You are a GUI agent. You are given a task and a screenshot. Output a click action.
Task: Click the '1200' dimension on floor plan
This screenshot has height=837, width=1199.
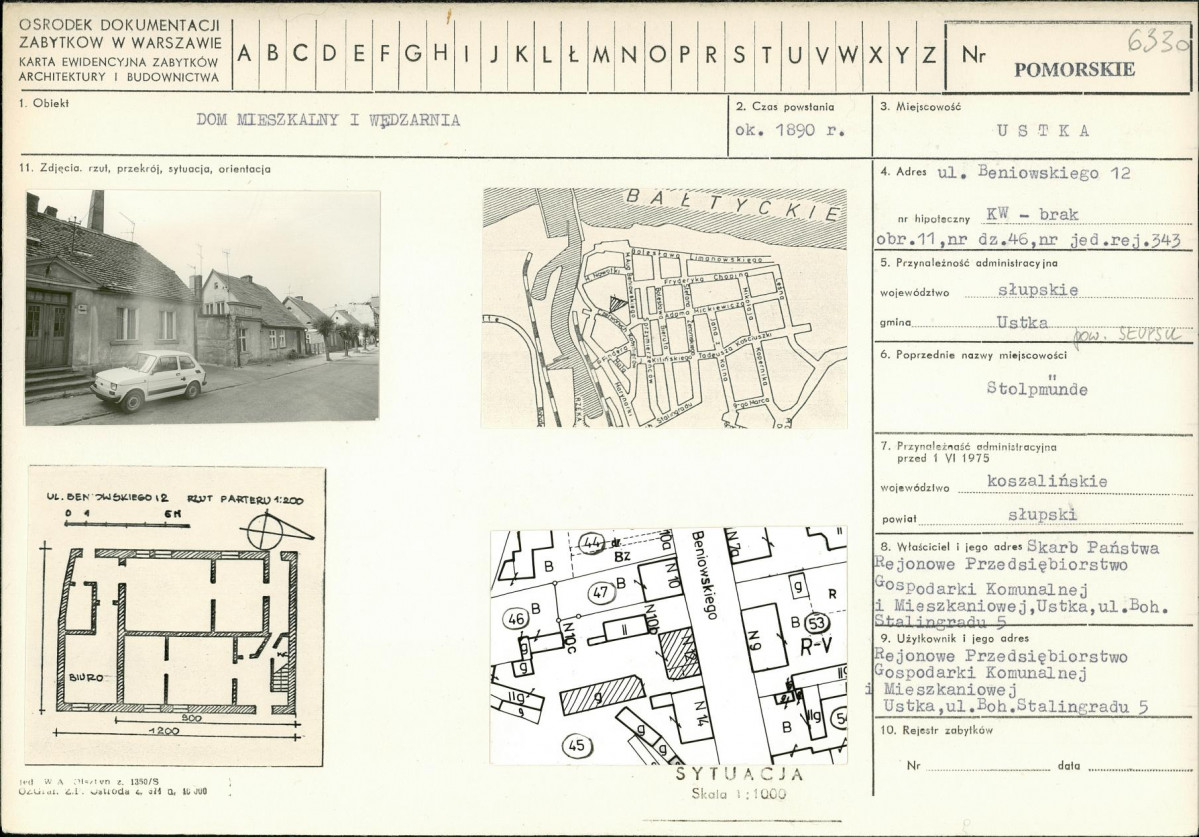click(x=166, y=732)
